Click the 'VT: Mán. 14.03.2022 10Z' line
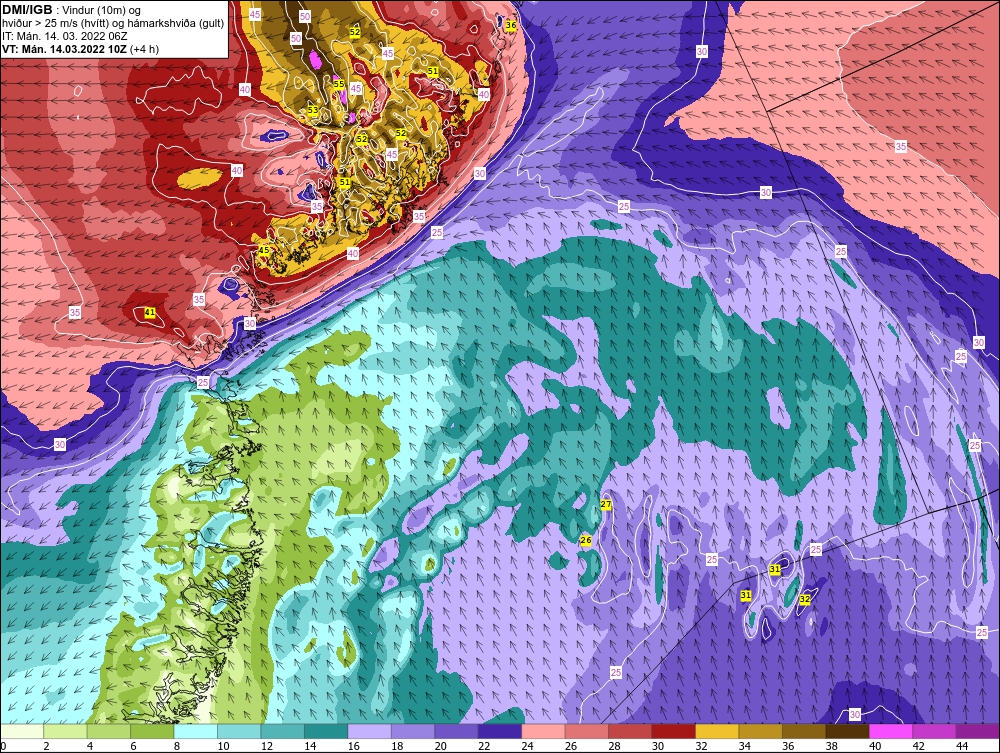Screen dimensions: 1000x753 (64, 49)
